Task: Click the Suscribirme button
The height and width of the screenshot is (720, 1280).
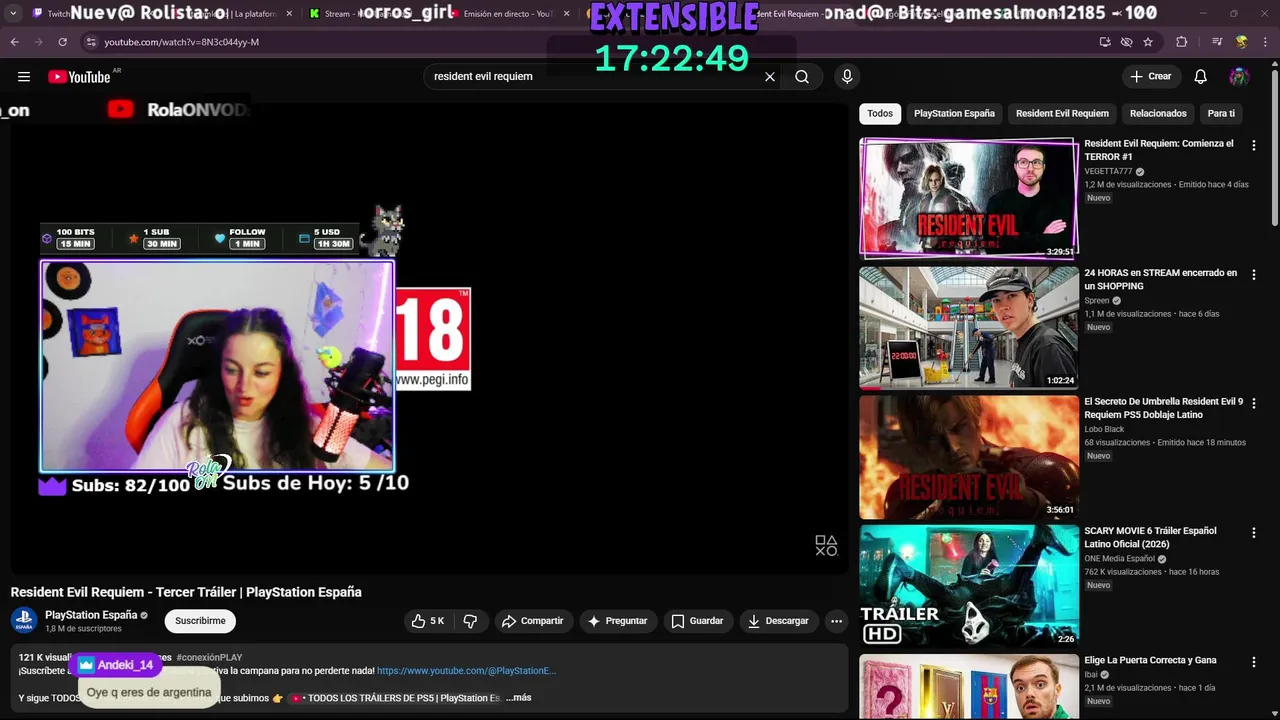Action: pos(200,621)
